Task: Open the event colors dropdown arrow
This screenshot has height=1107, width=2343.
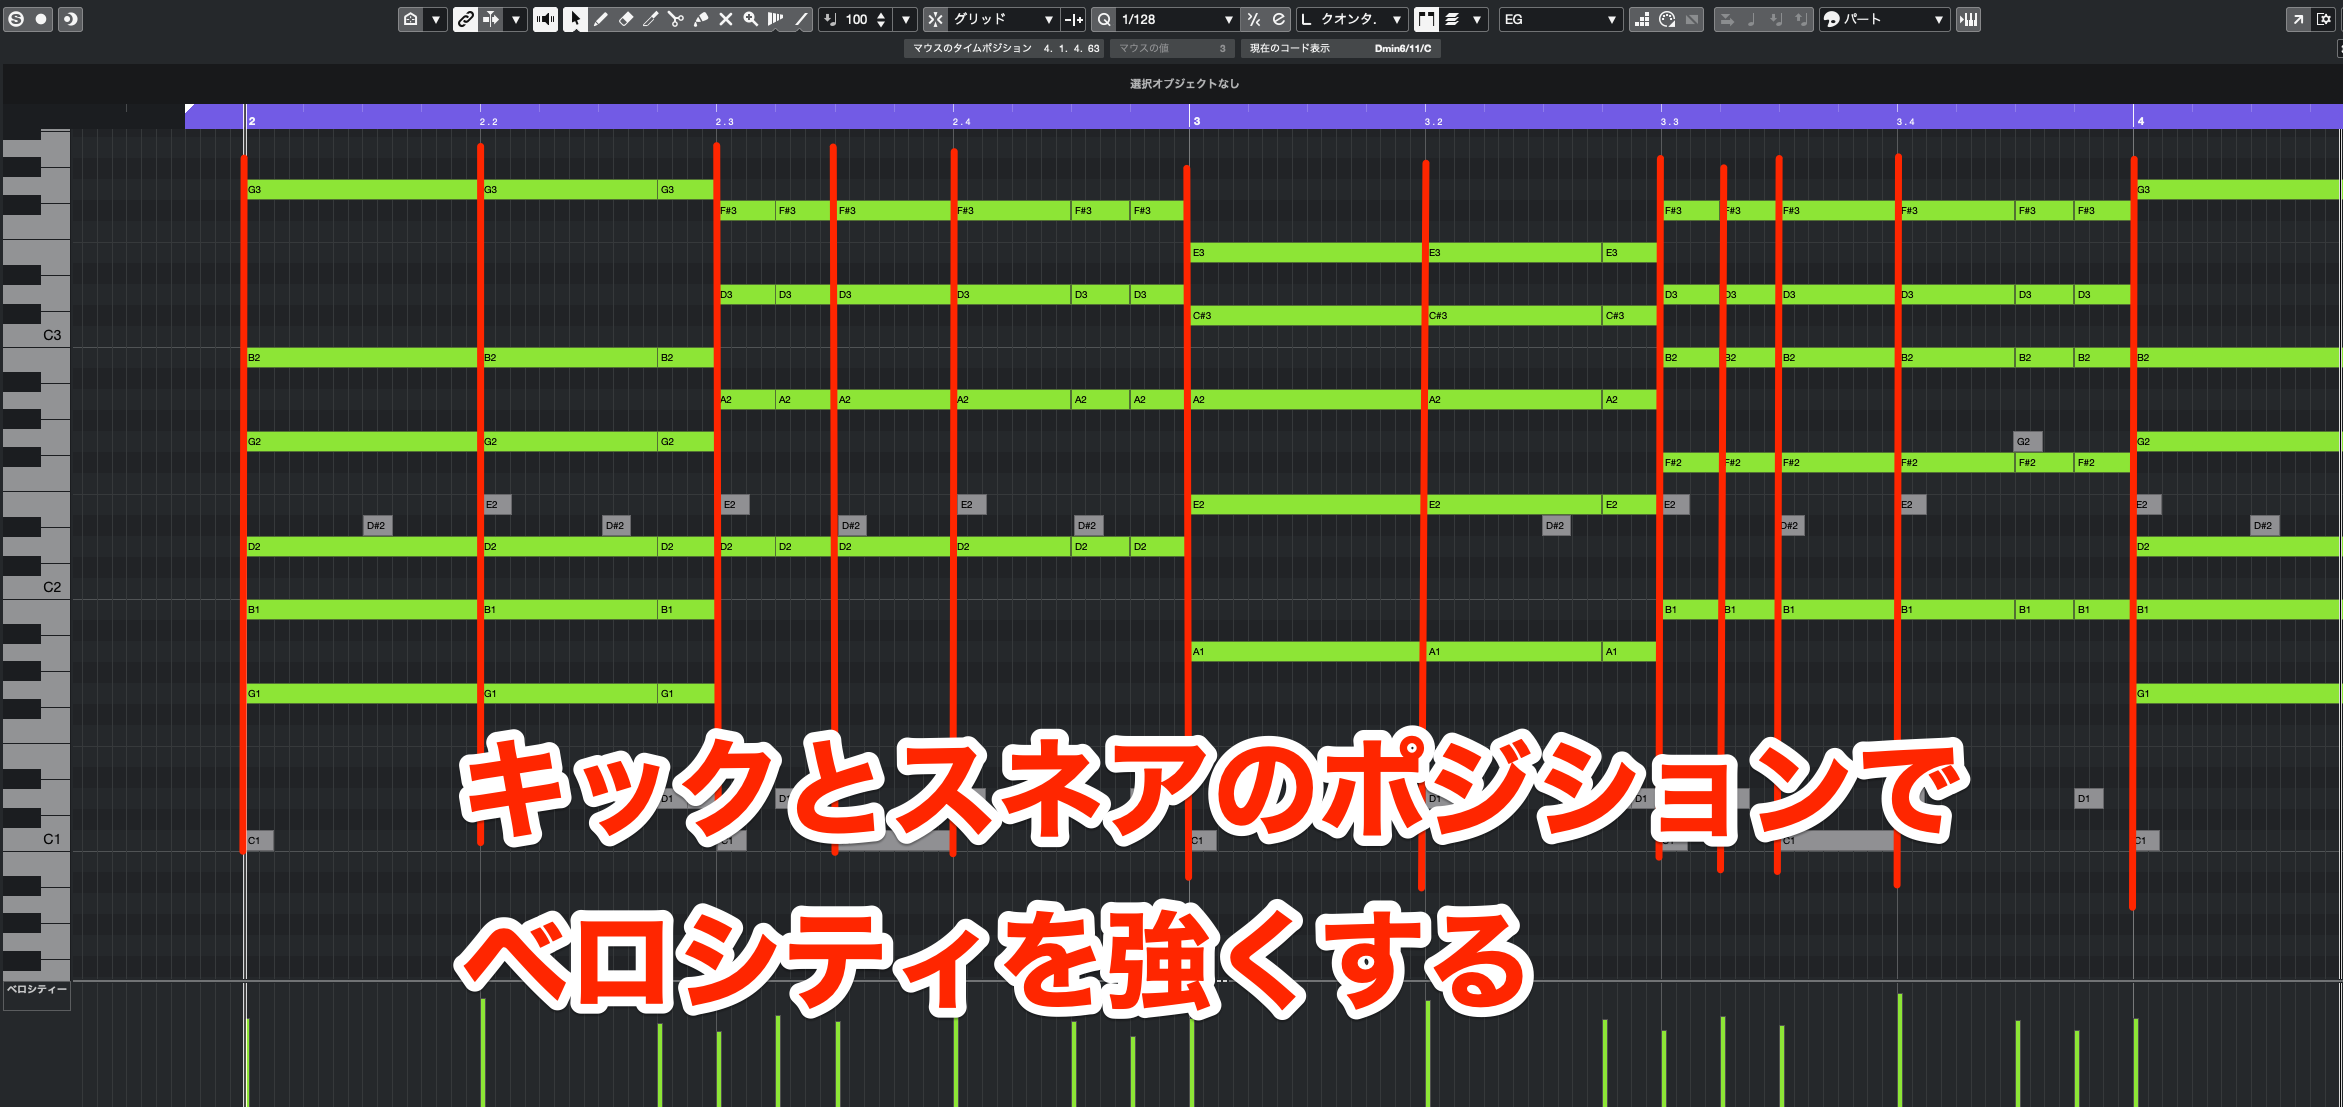Action: pos(1476,19)
